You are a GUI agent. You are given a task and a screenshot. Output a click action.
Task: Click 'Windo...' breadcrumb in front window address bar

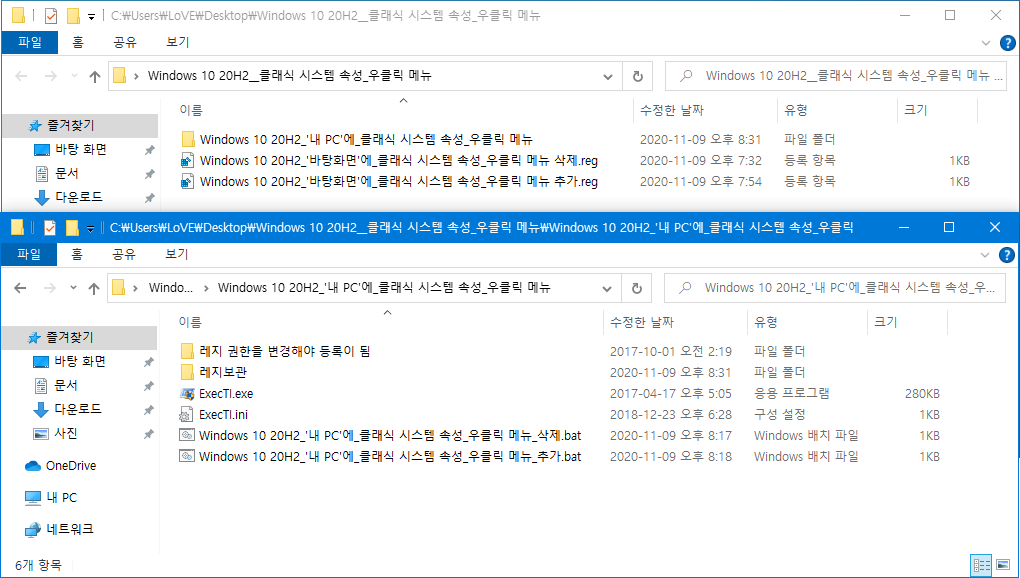coord(171,287)
